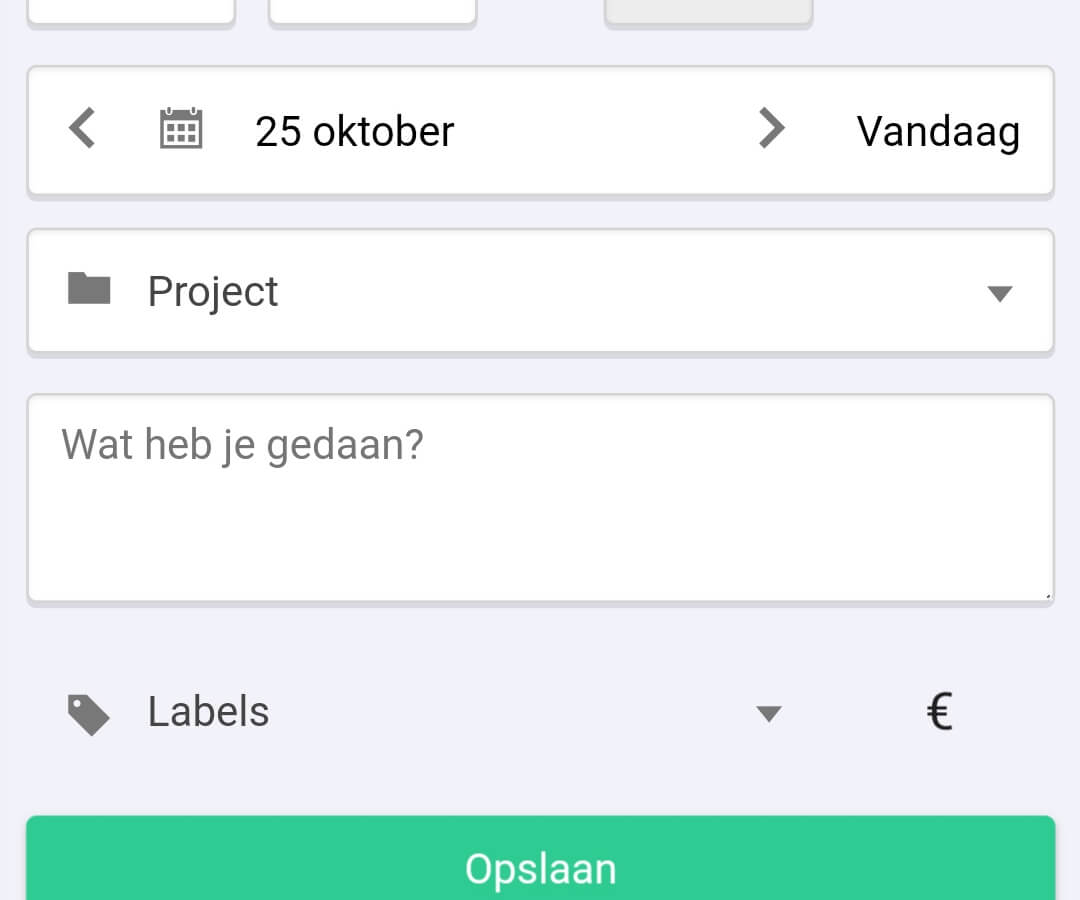Screen dimensions: 1080x900
Task: Open the Labels selector text
Action: tap(209, 711)
